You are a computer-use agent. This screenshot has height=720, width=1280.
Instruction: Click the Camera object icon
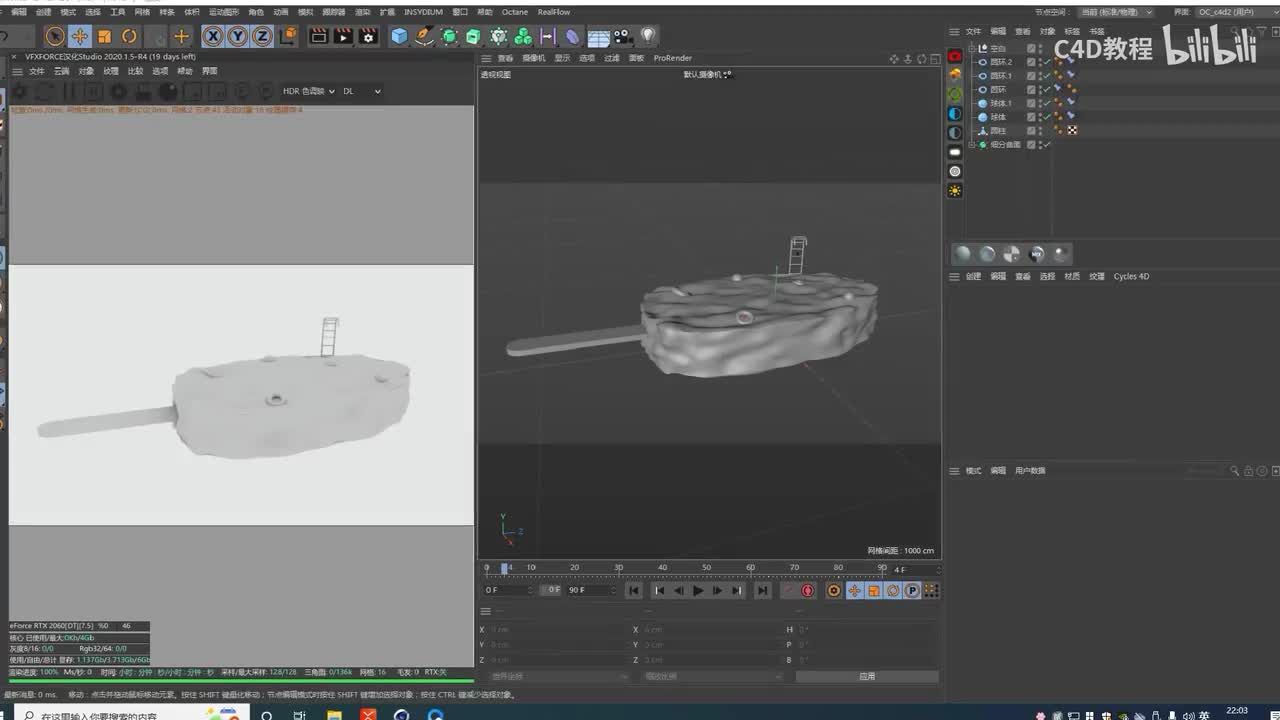(x=623, y=37)
